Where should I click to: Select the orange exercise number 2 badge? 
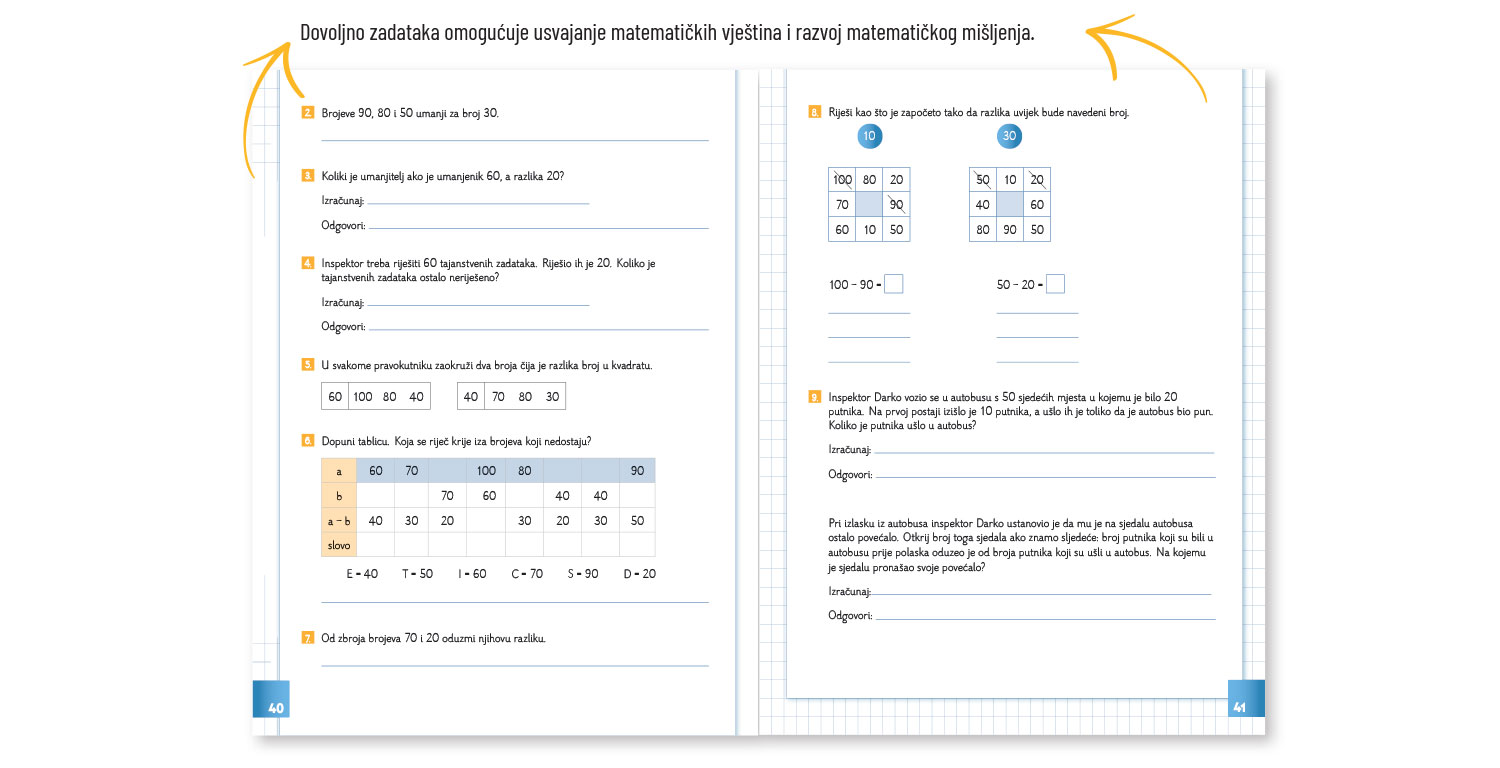(x=308, y=113)
